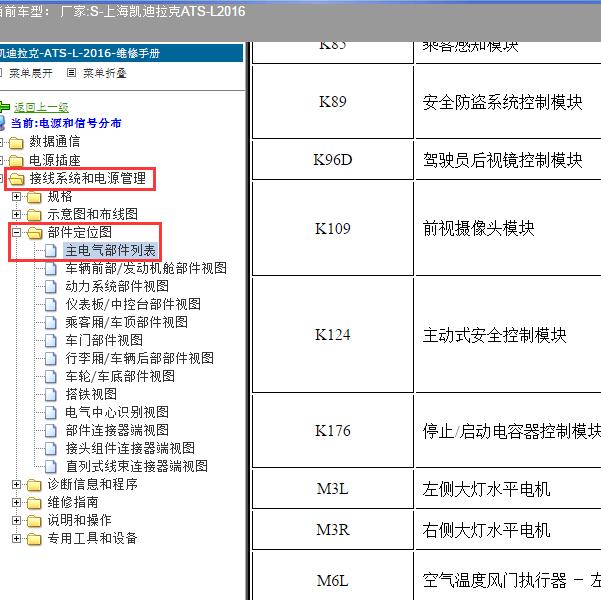The height and width of the screenshot is (600, 601).
Task: Click the K109 table cell
Action: click(x=333, y=228)
